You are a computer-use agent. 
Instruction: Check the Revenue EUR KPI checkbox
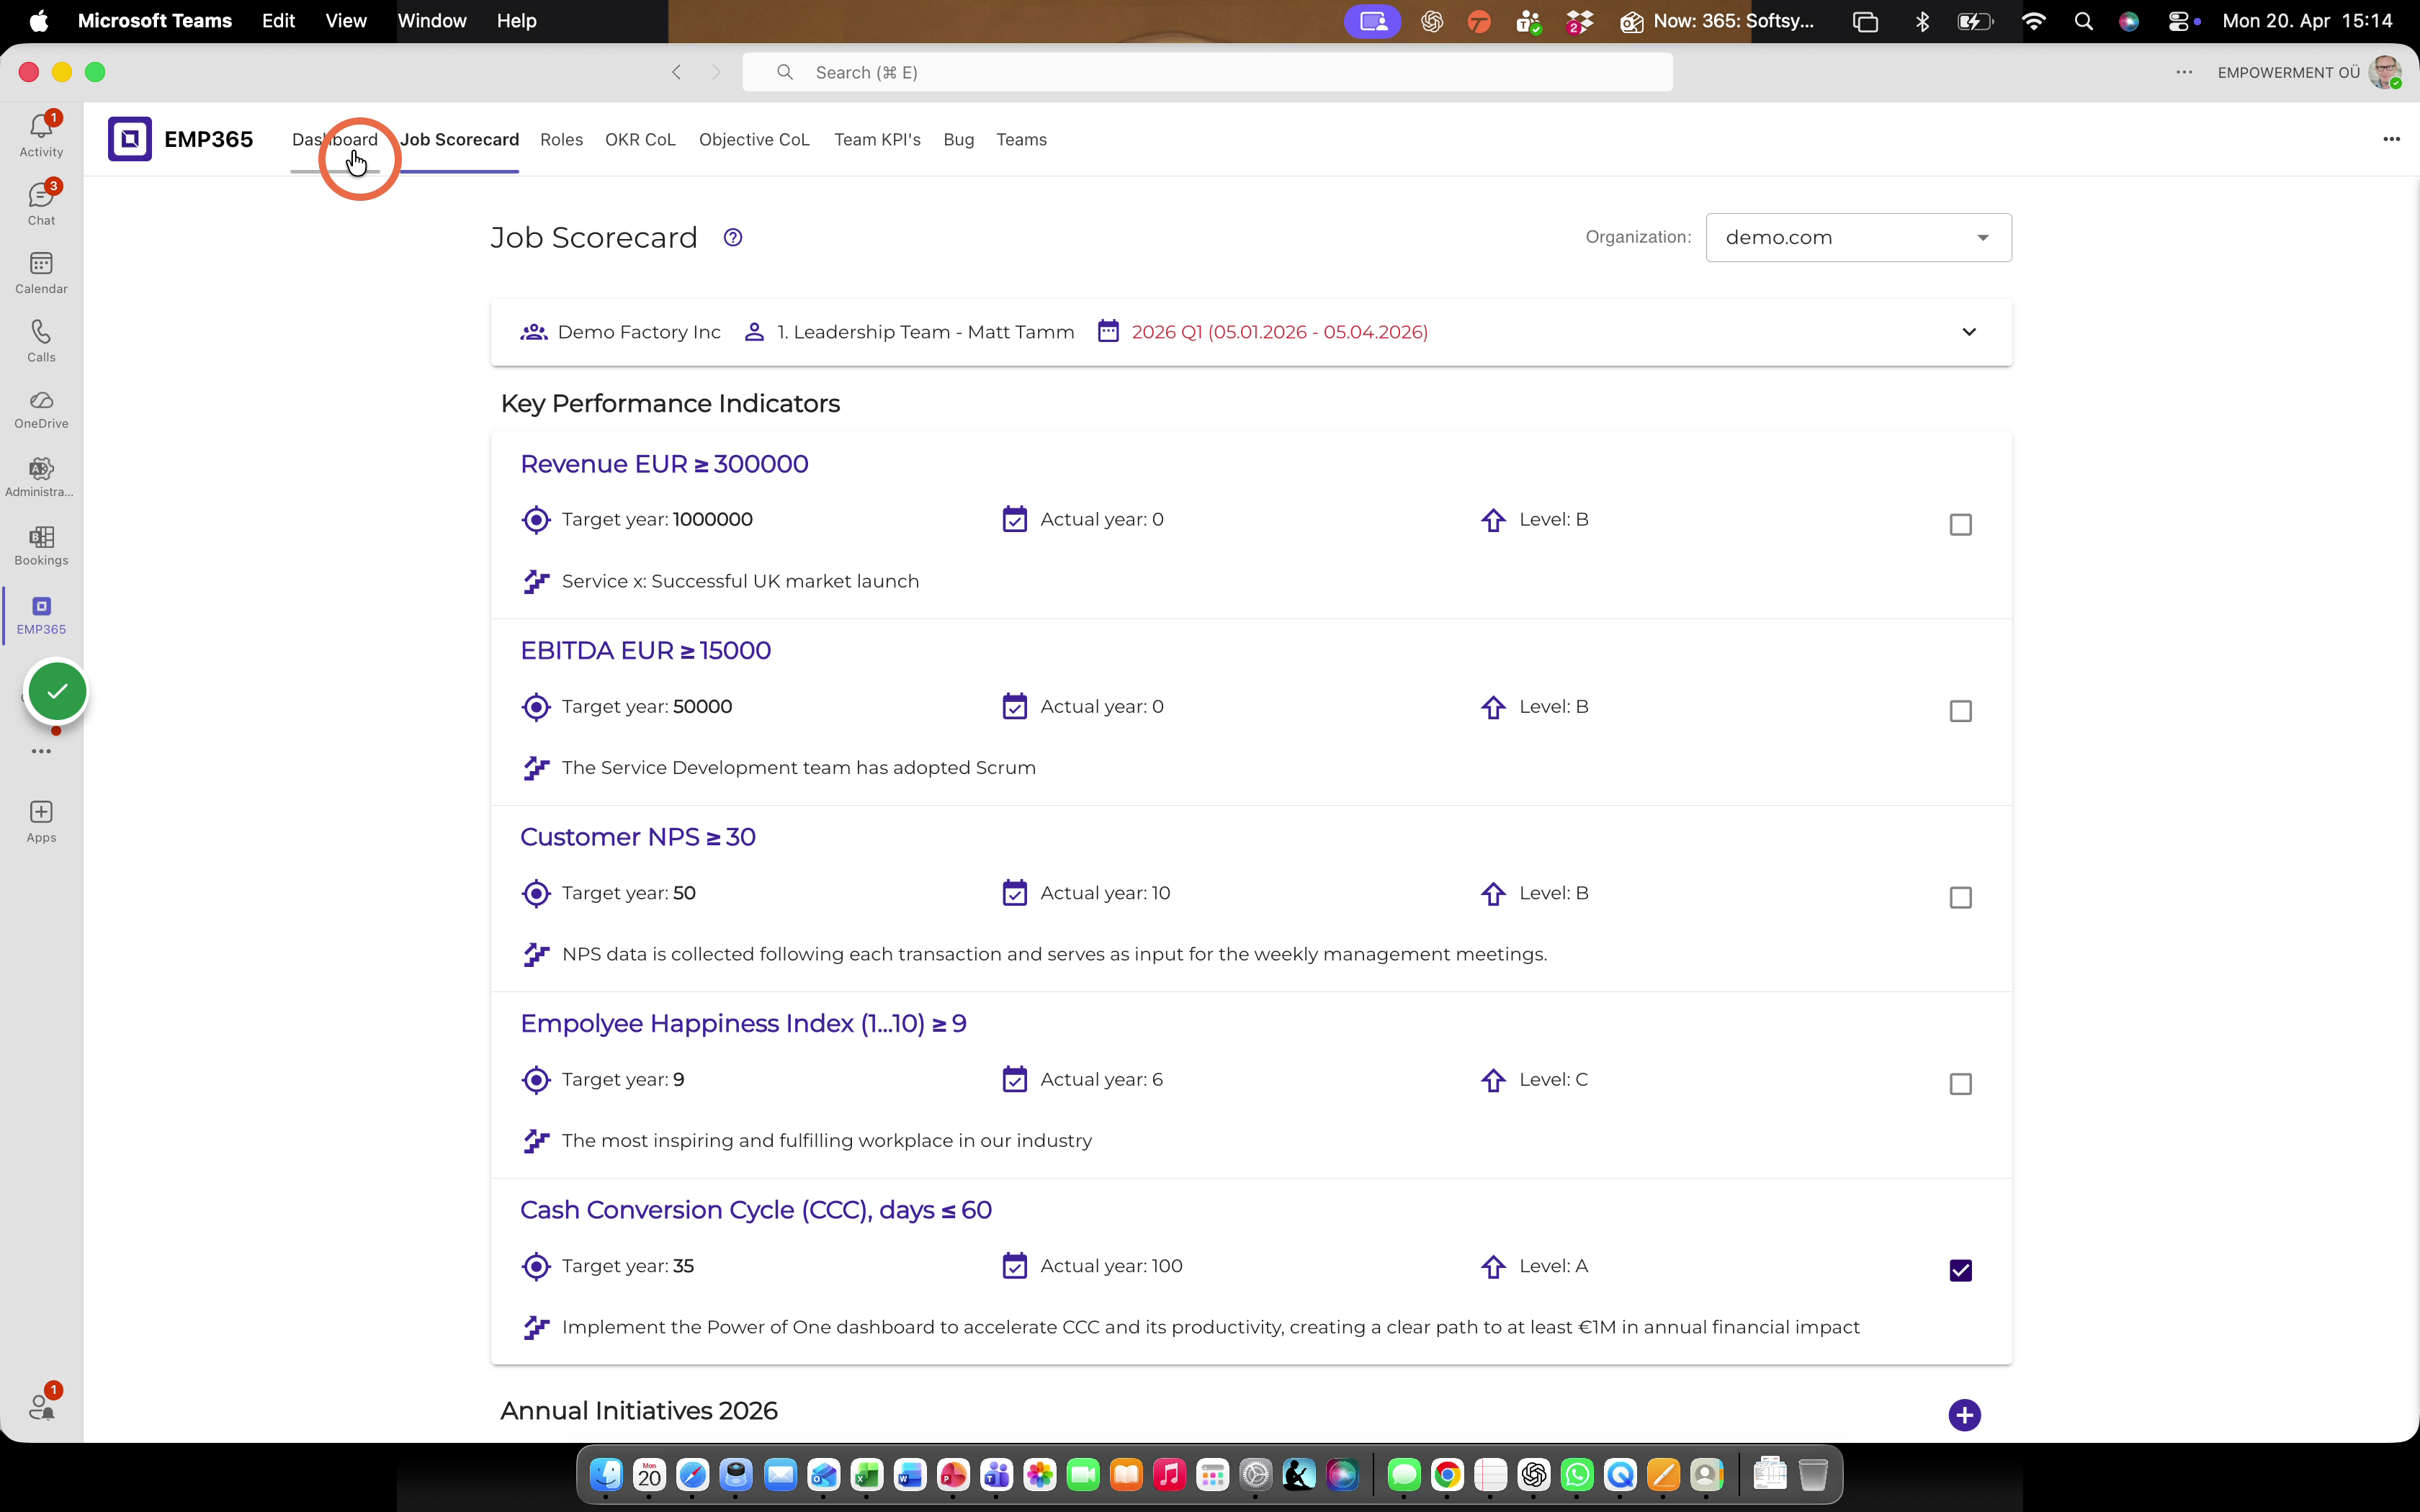coord(1960,525)
